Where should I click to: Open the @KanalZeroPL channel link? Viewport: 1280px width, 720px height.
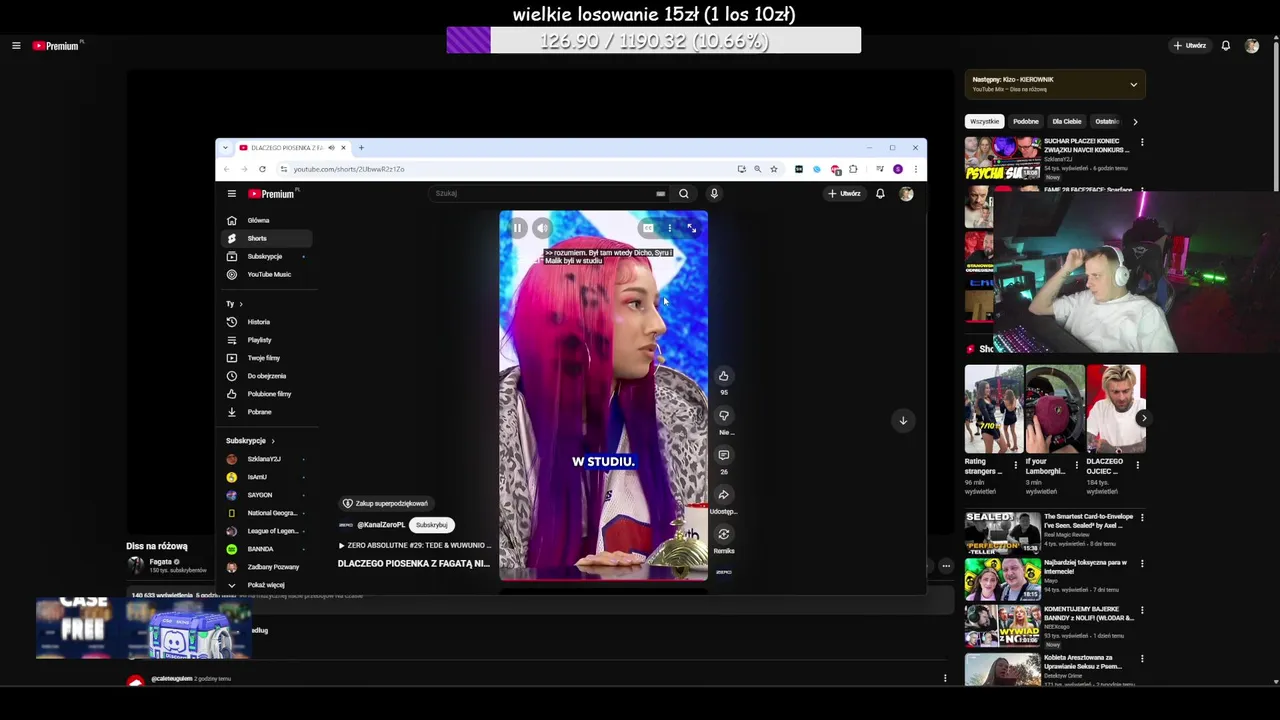[381, 525]
